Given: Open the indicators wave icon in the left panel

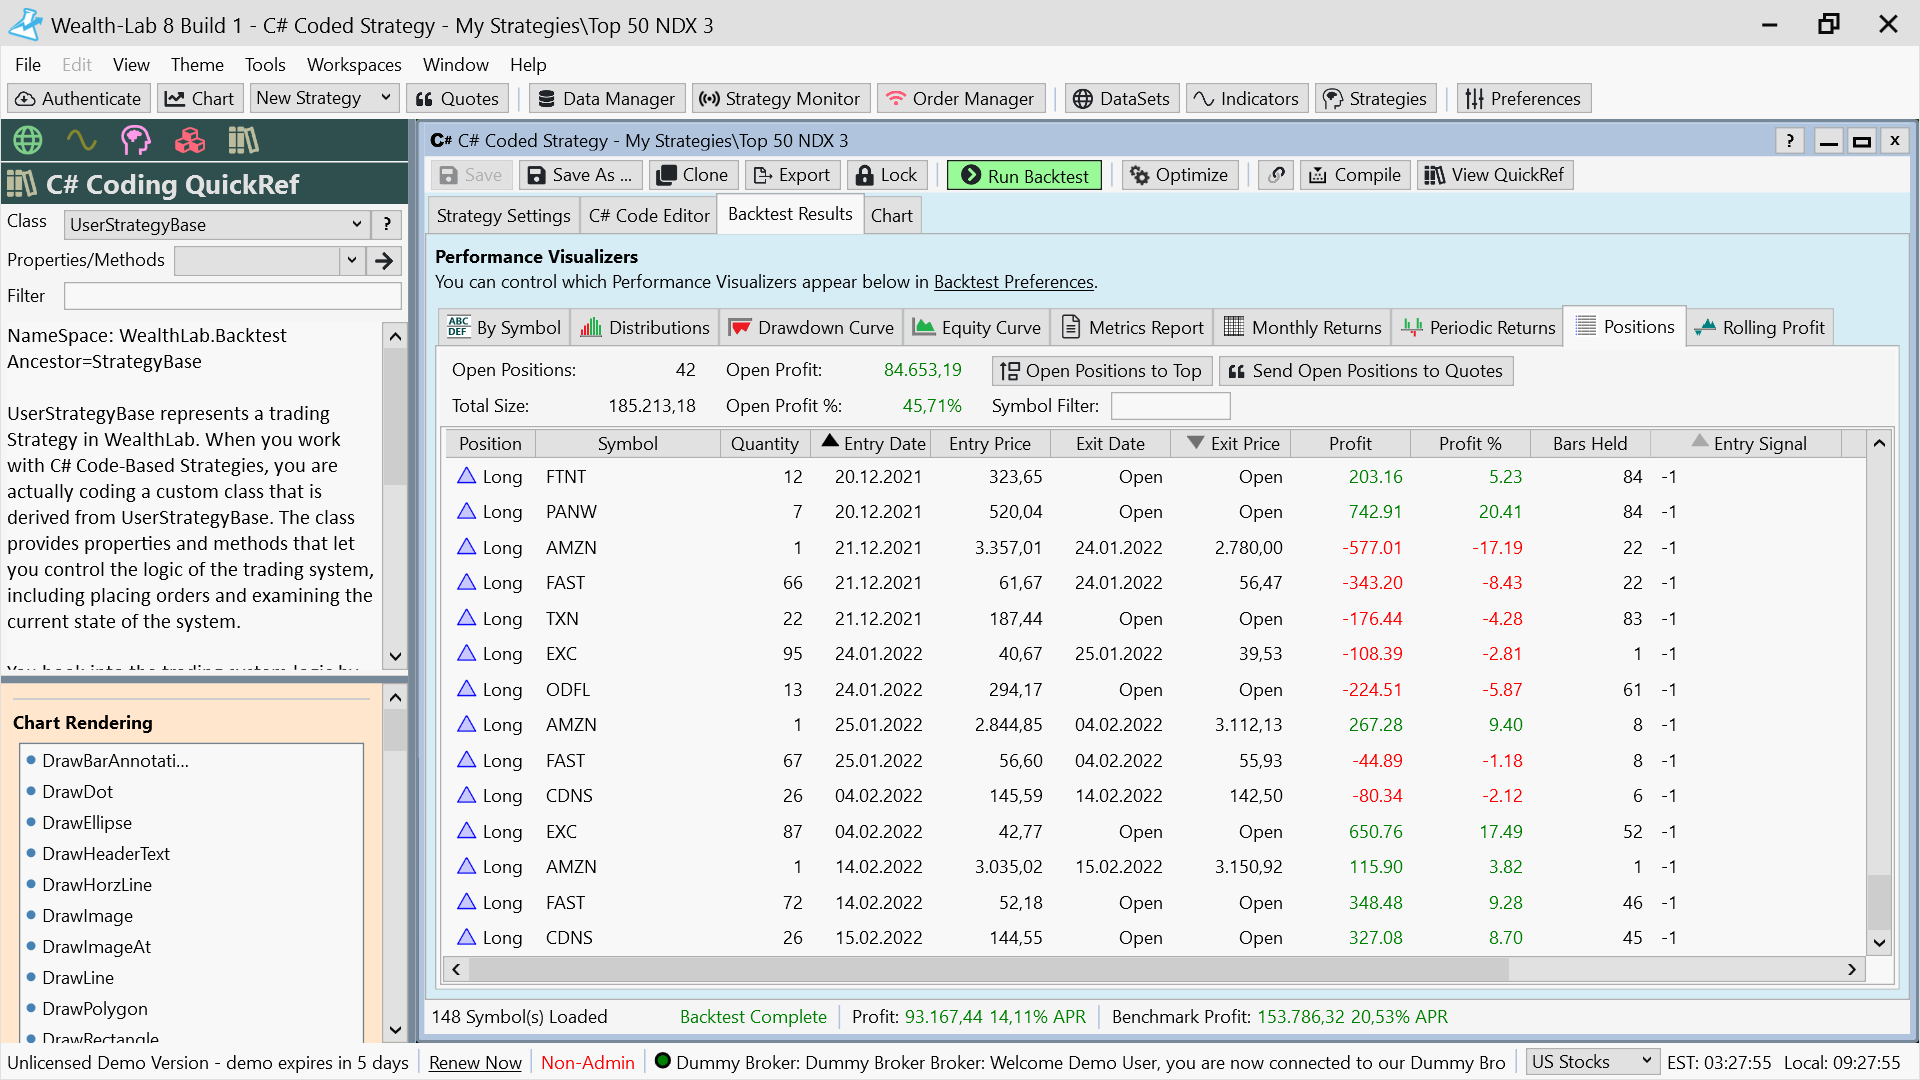Looking at the screenshot, I should point(82,140).
